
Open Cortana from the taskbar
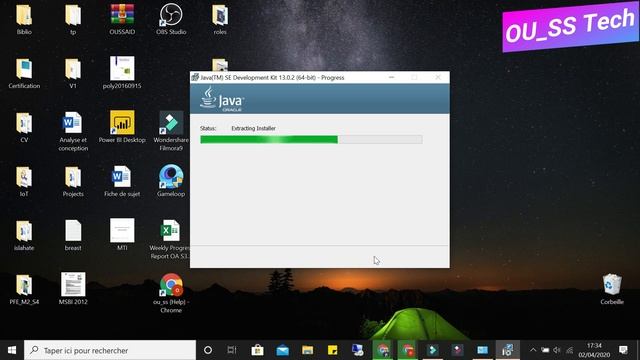[x=208, y=350]
